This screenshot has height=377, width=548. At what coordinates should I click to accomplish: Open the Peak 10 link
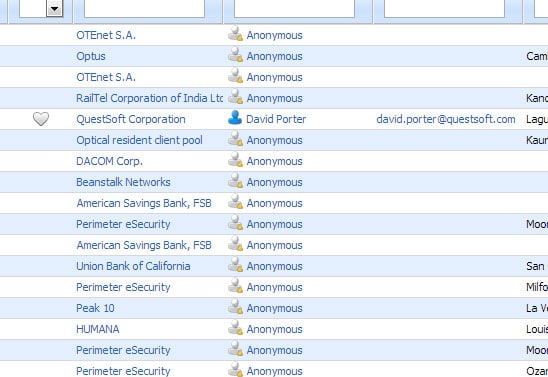95,308
